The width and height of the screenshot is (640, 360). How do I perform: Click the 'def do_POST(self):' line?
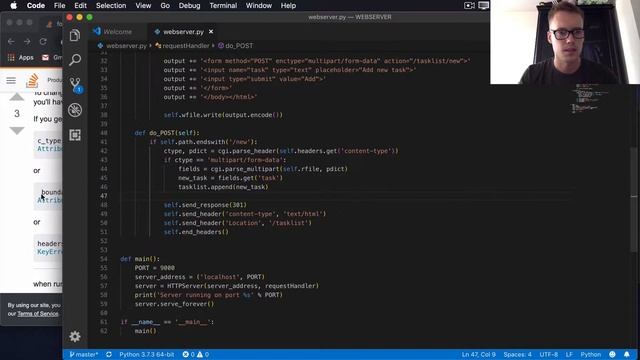coord(167,133)
